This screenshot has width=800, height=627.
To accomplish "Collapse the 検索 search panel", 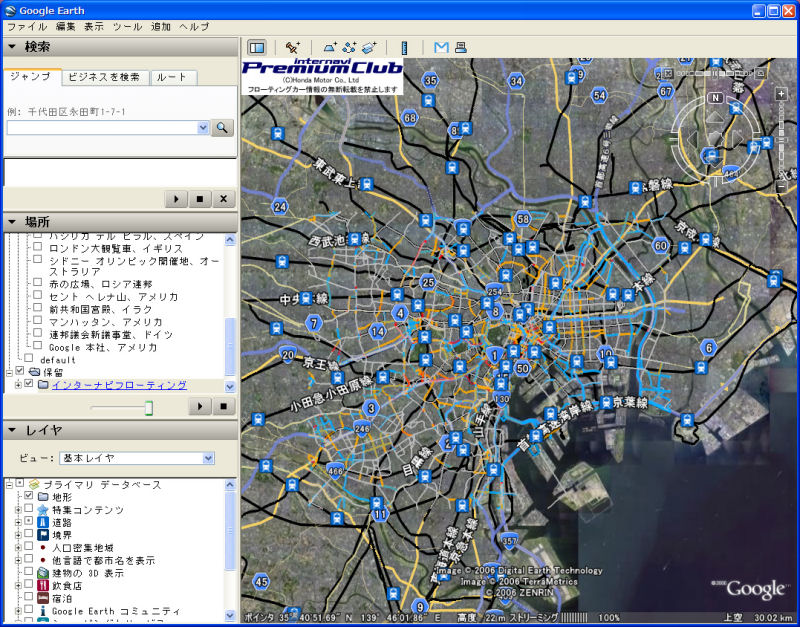I will point(12,46).
